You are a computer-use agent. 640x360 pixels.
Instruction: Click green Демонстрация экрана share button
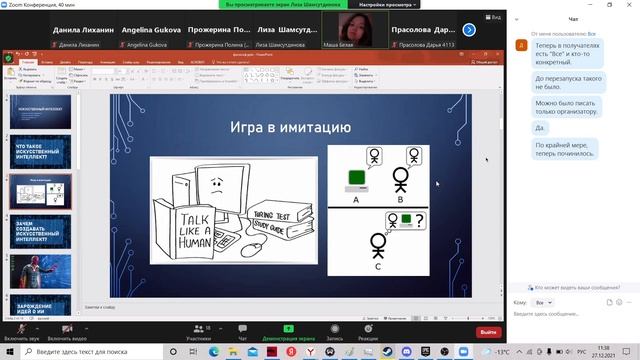(x=288, y=332)
